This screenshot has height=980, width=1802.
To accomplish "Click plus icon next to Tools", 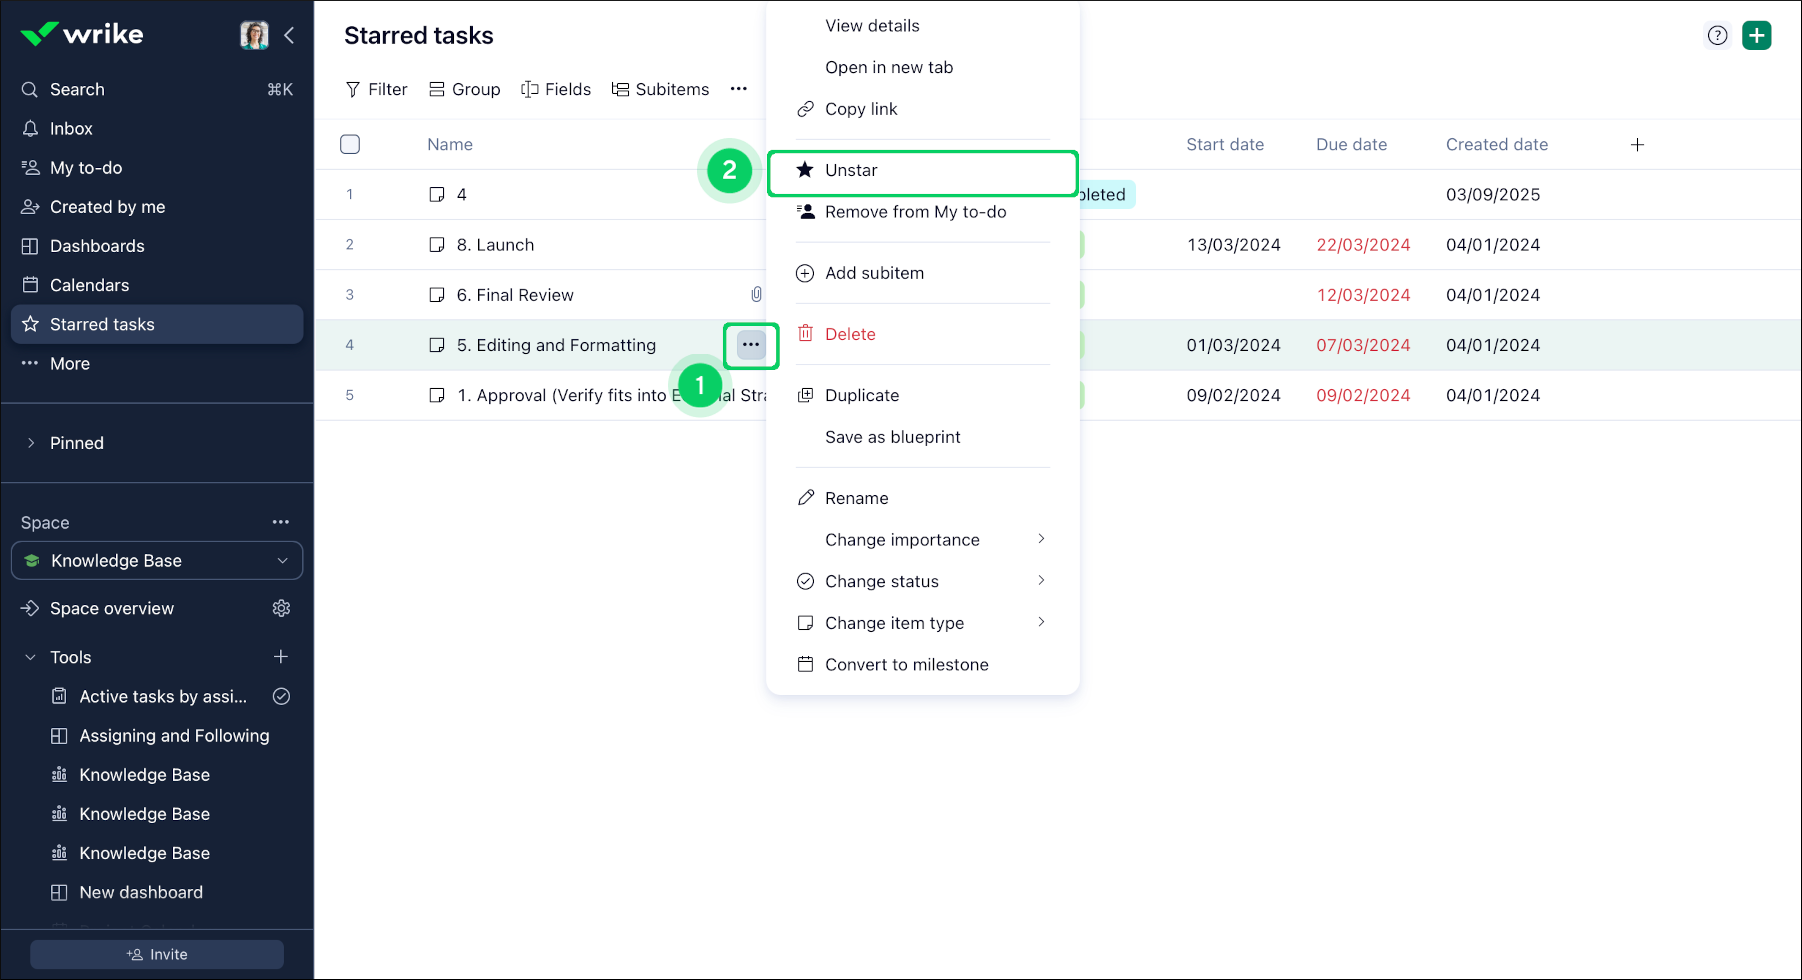I will tap(281, 657).
